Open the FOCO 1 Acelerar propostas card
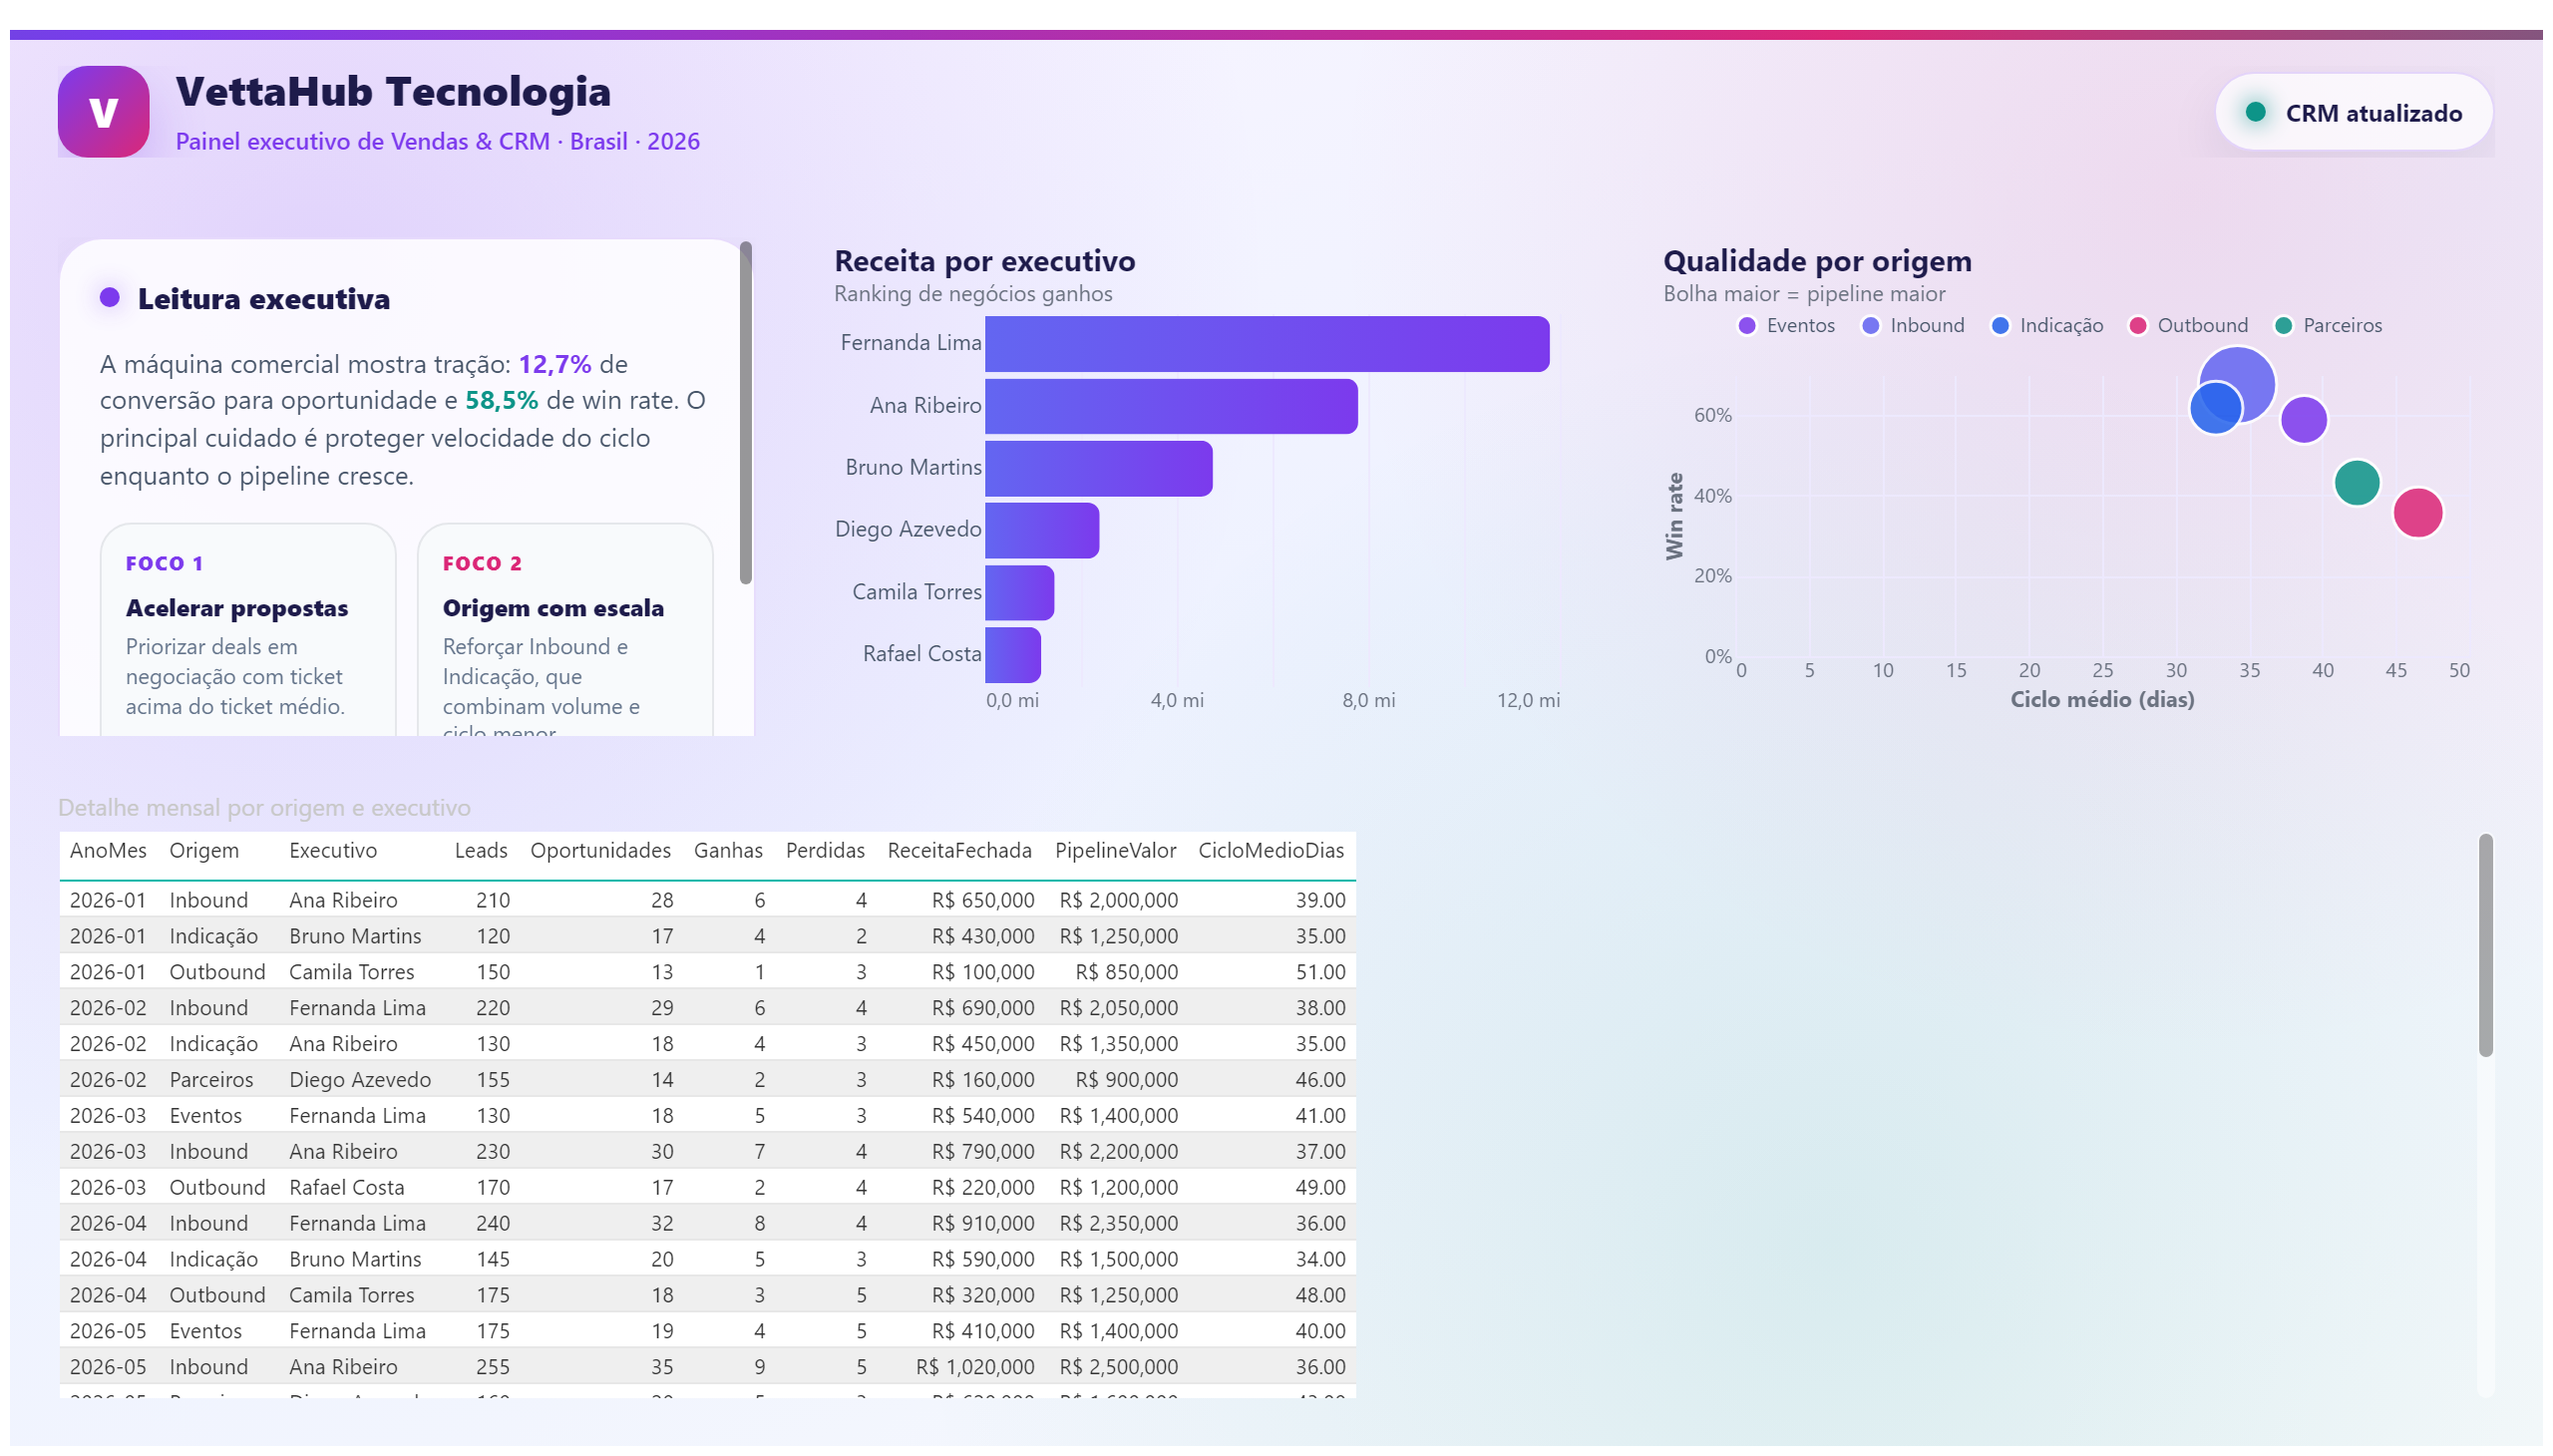Viewport: 2553px width, 1456px height. click(248, 630)
